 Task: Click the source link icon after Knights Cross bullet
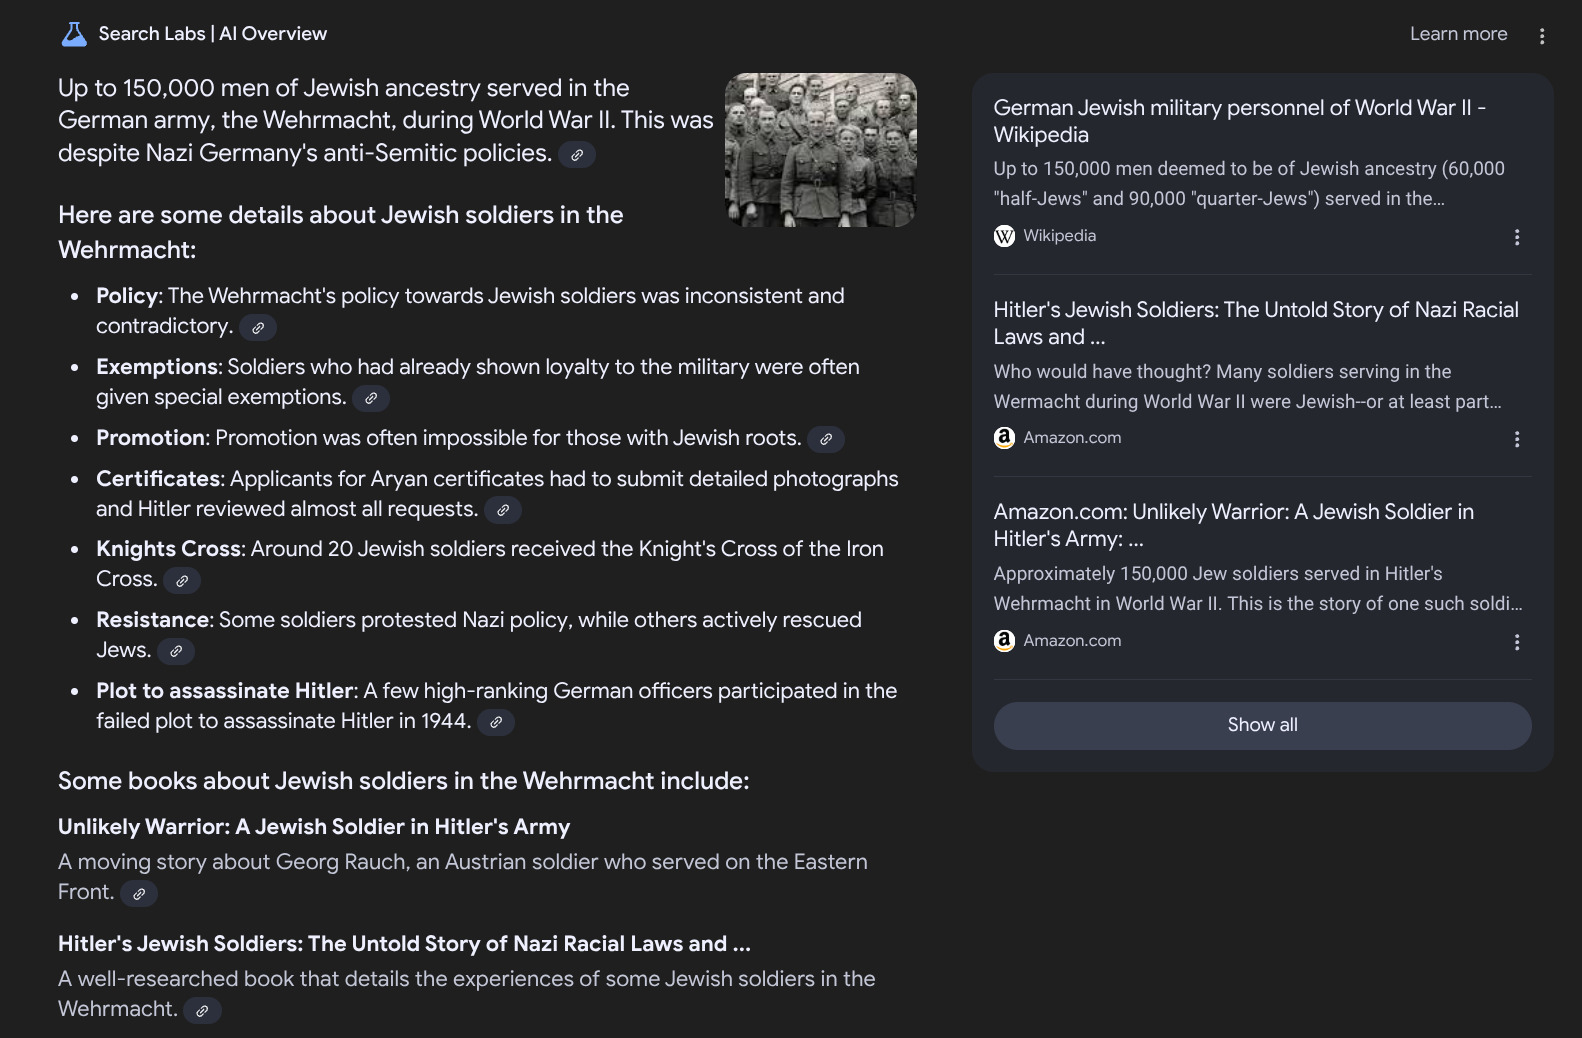coord(182,580)
